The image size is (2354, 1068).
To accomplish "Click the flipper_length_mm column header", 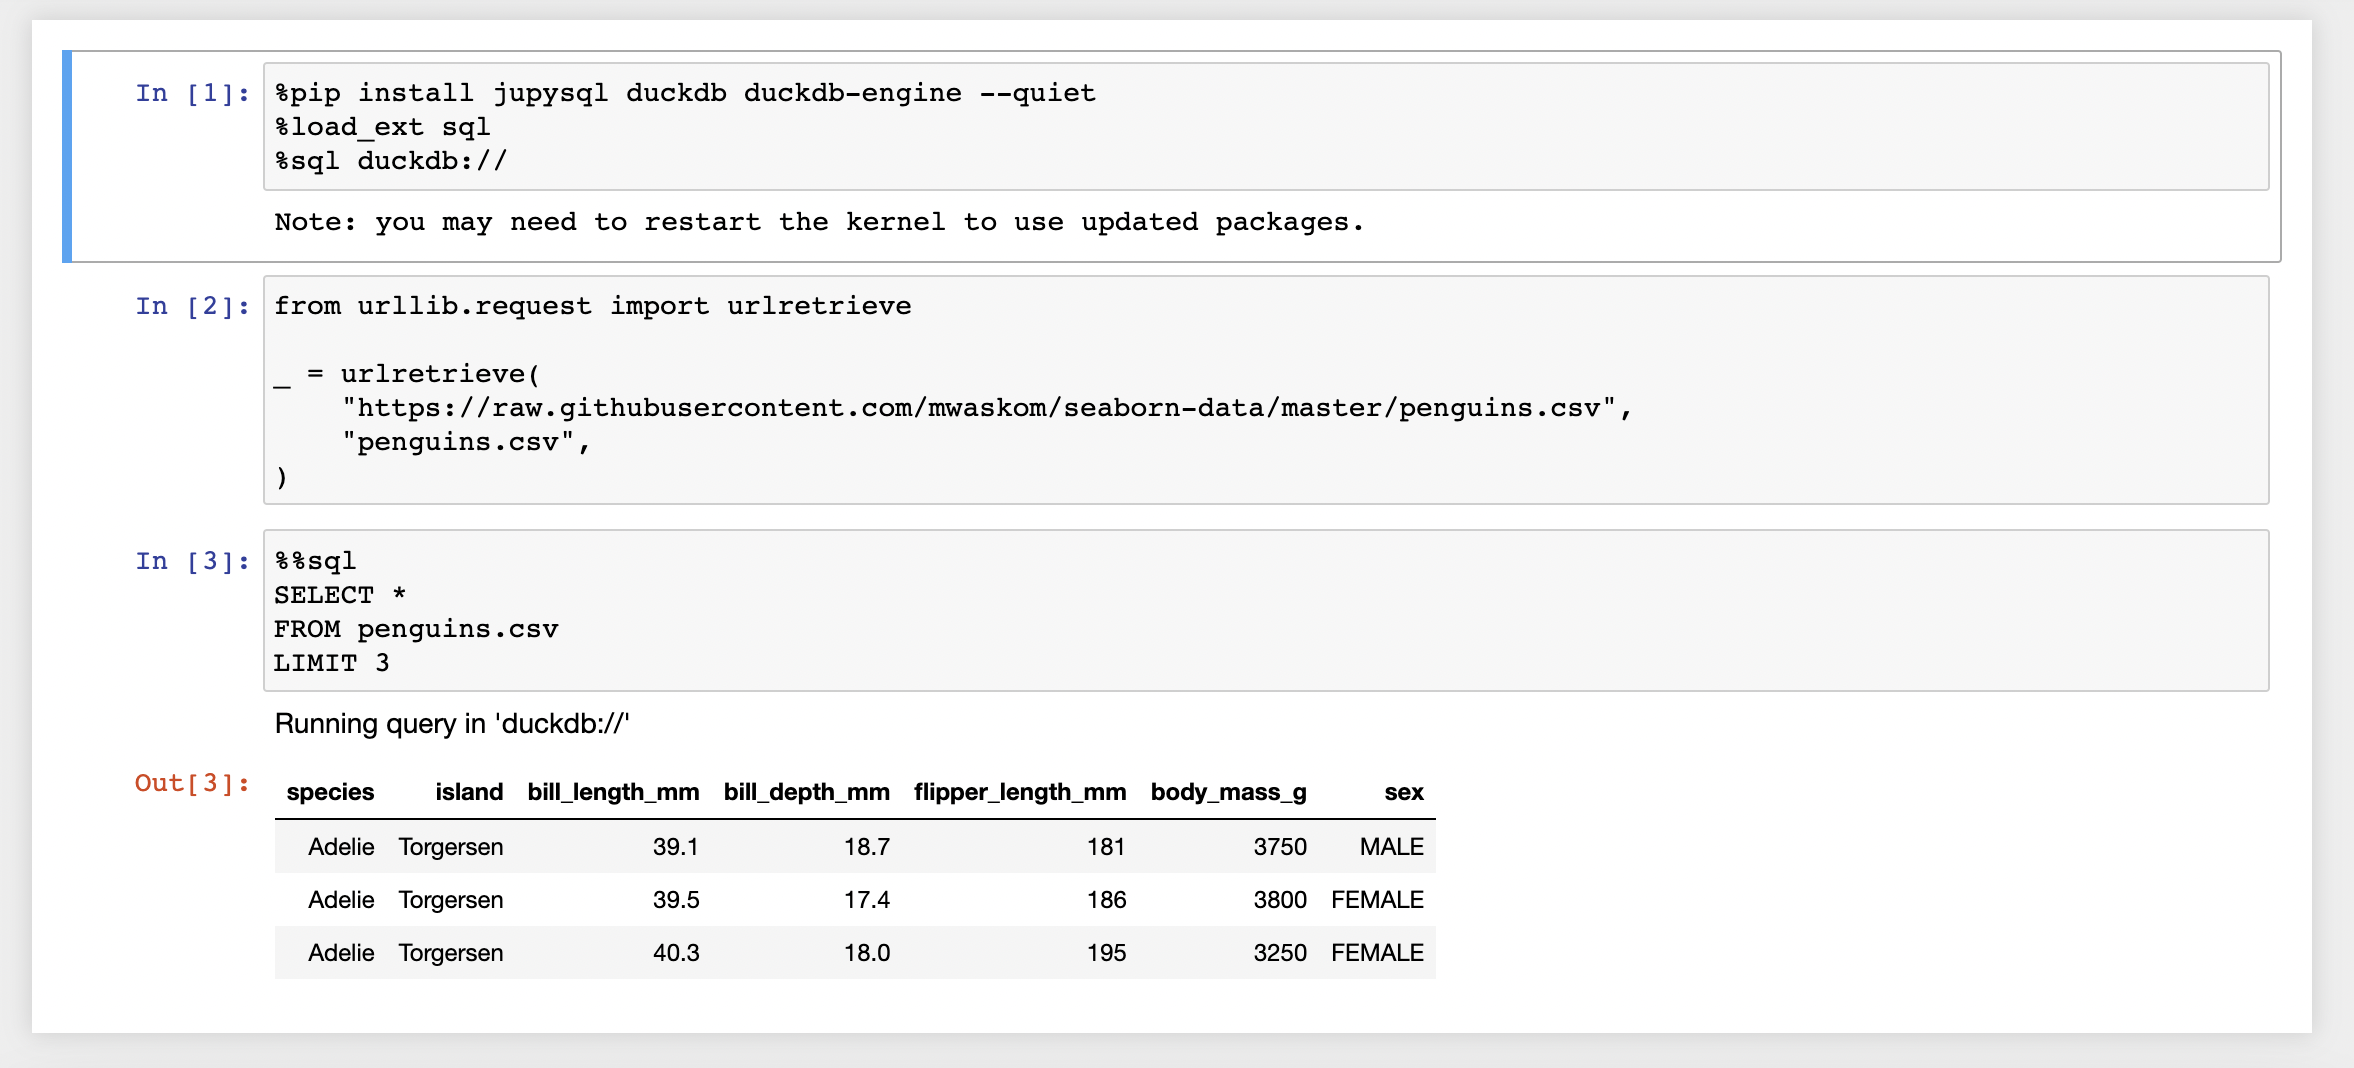I will click(x=1019, y=793).
